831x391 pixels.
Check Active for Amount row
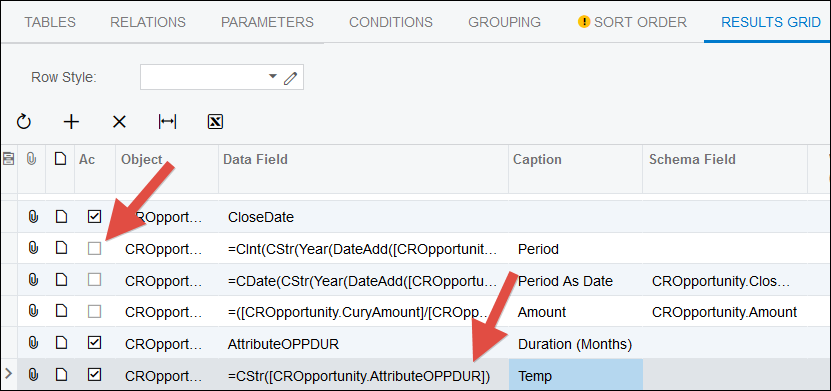point(94,312)
